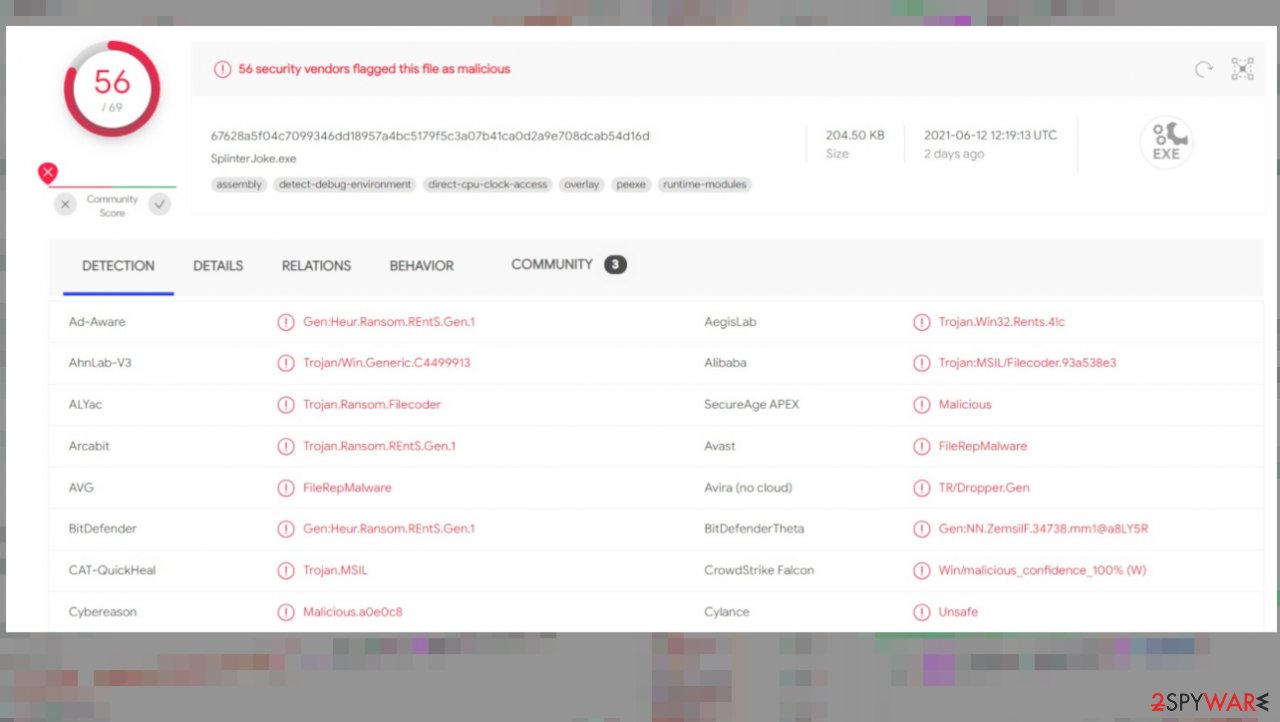Click alert icon next to Alibaba result
Viewport: 1280px width, 722px height.
(921, 363)
